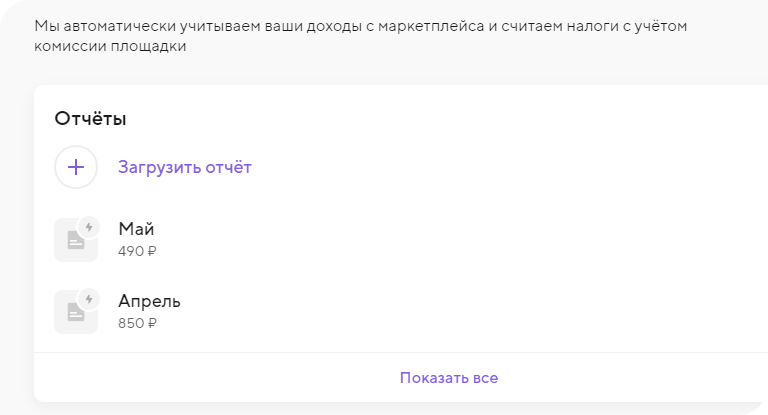Click lightning badge on Апрель report
Viewport: 768px width, 415px height.
89,299
